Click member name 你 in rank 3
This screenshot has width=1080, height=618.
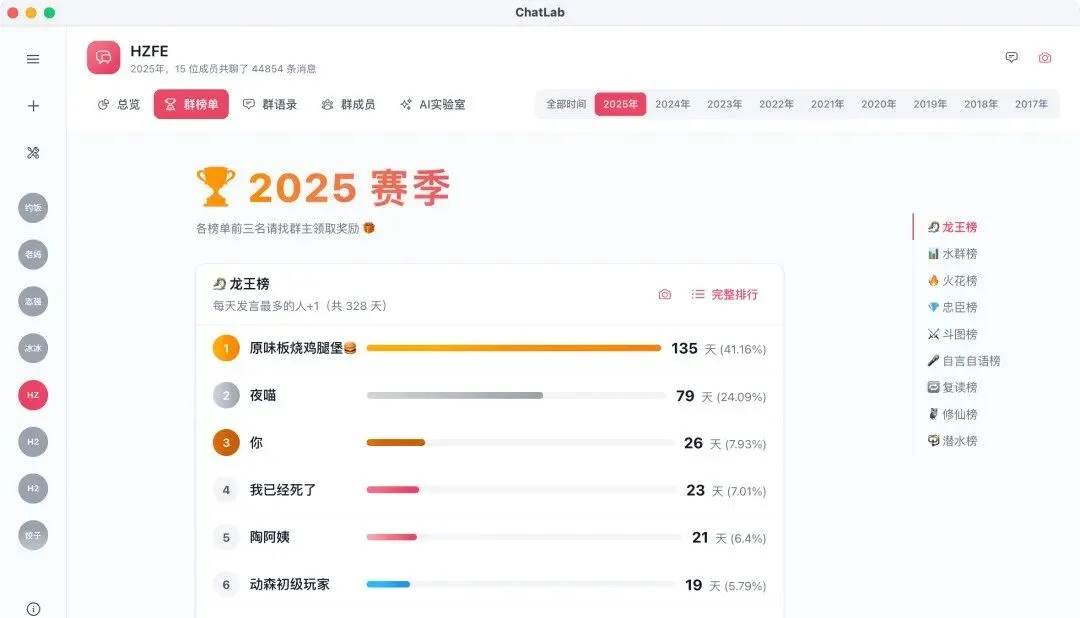click(x=256, y=443)
